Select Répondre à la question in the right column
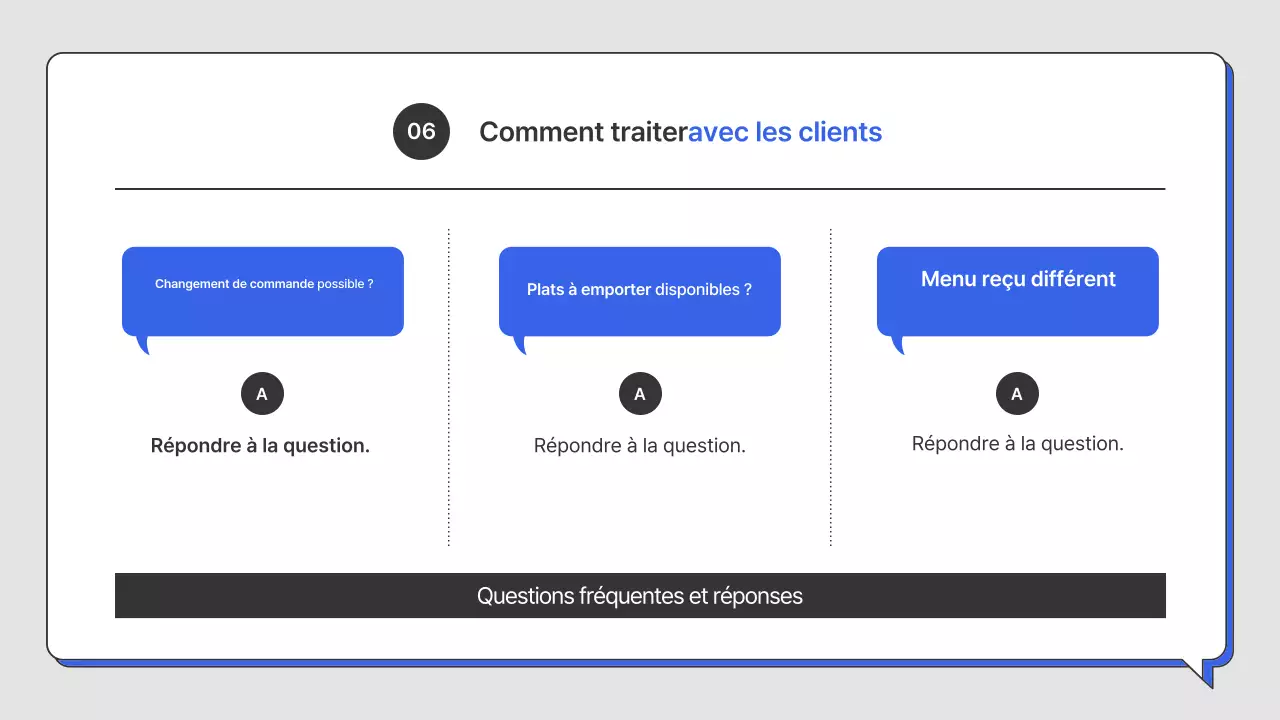 (1017, 443)
